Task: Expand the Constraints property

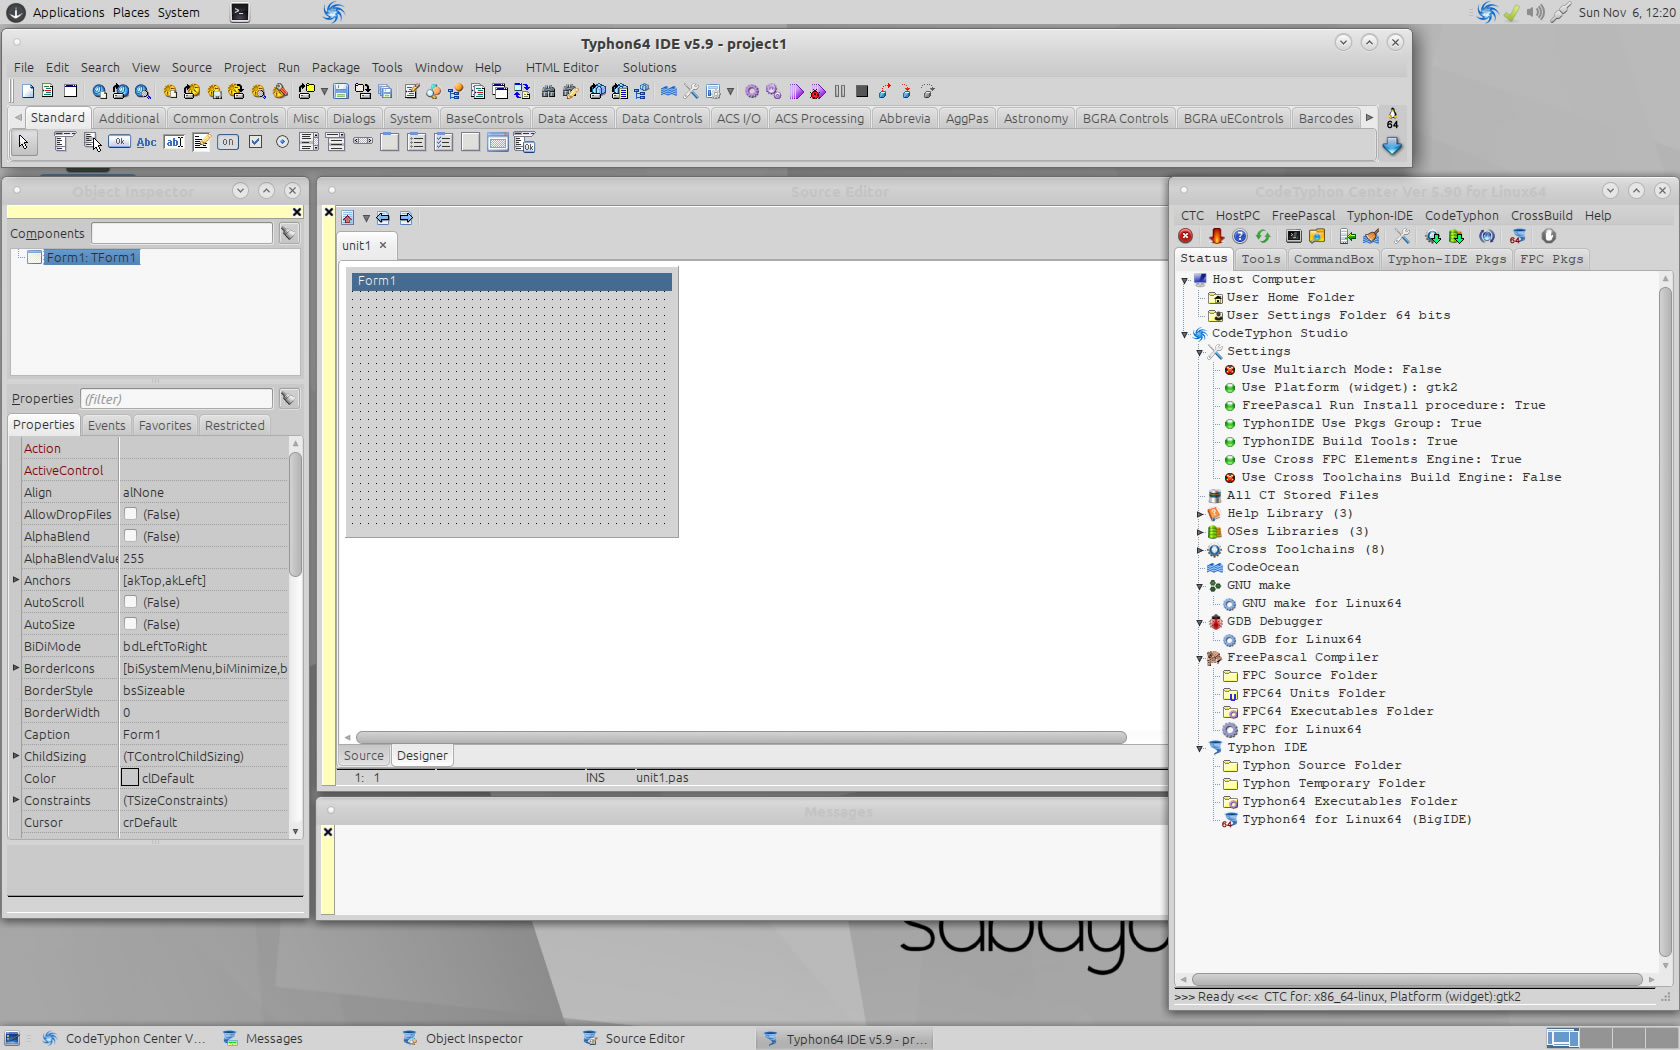Action: pyautogui.click(x=16, y=800)
